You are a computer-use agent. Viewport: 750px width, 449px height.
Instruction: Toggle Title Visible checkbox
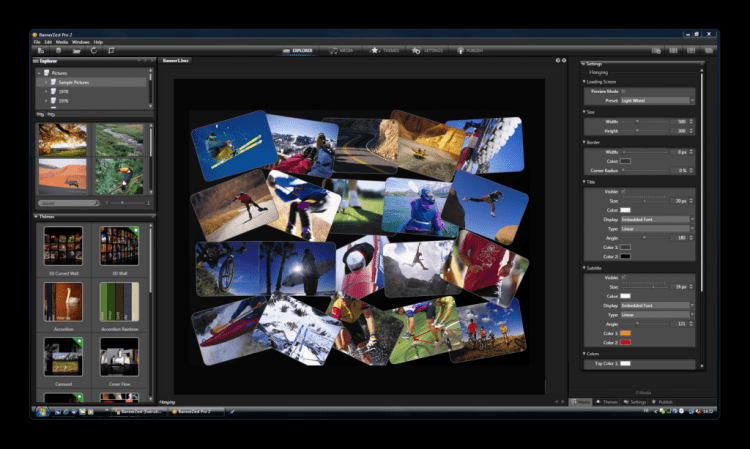624,191
